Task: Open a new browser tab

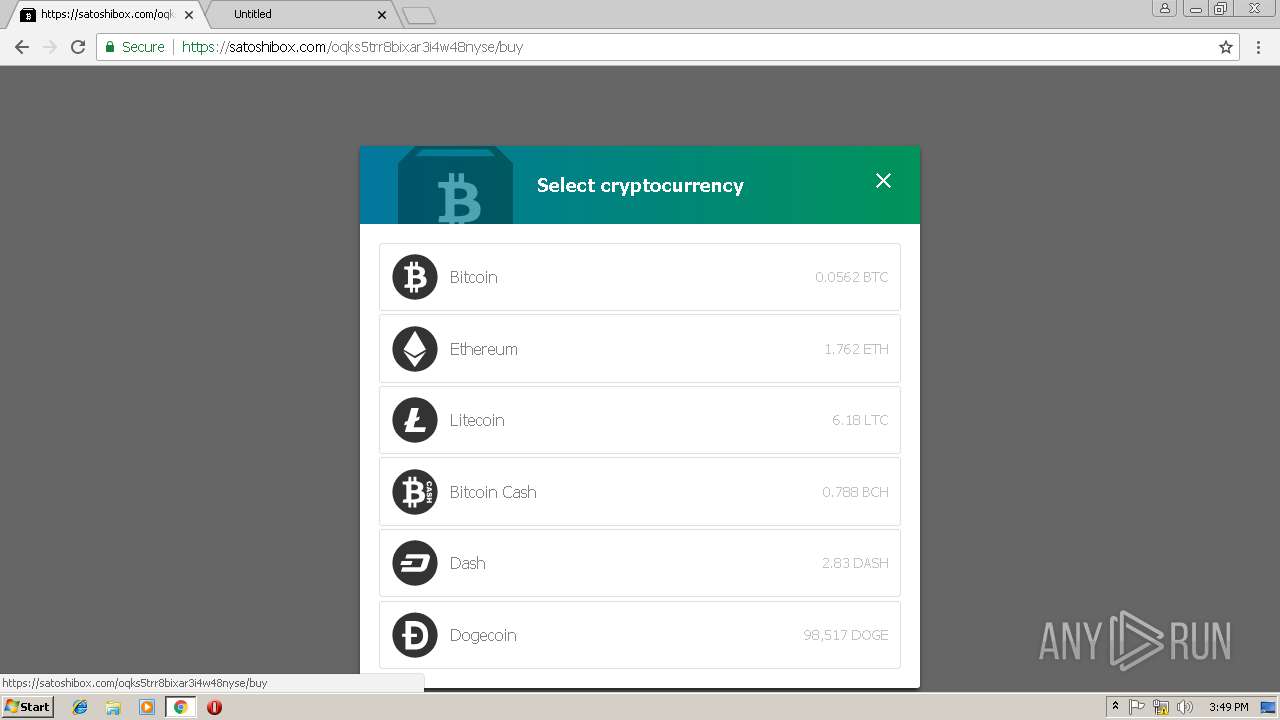Action: [x=419, y=15]
